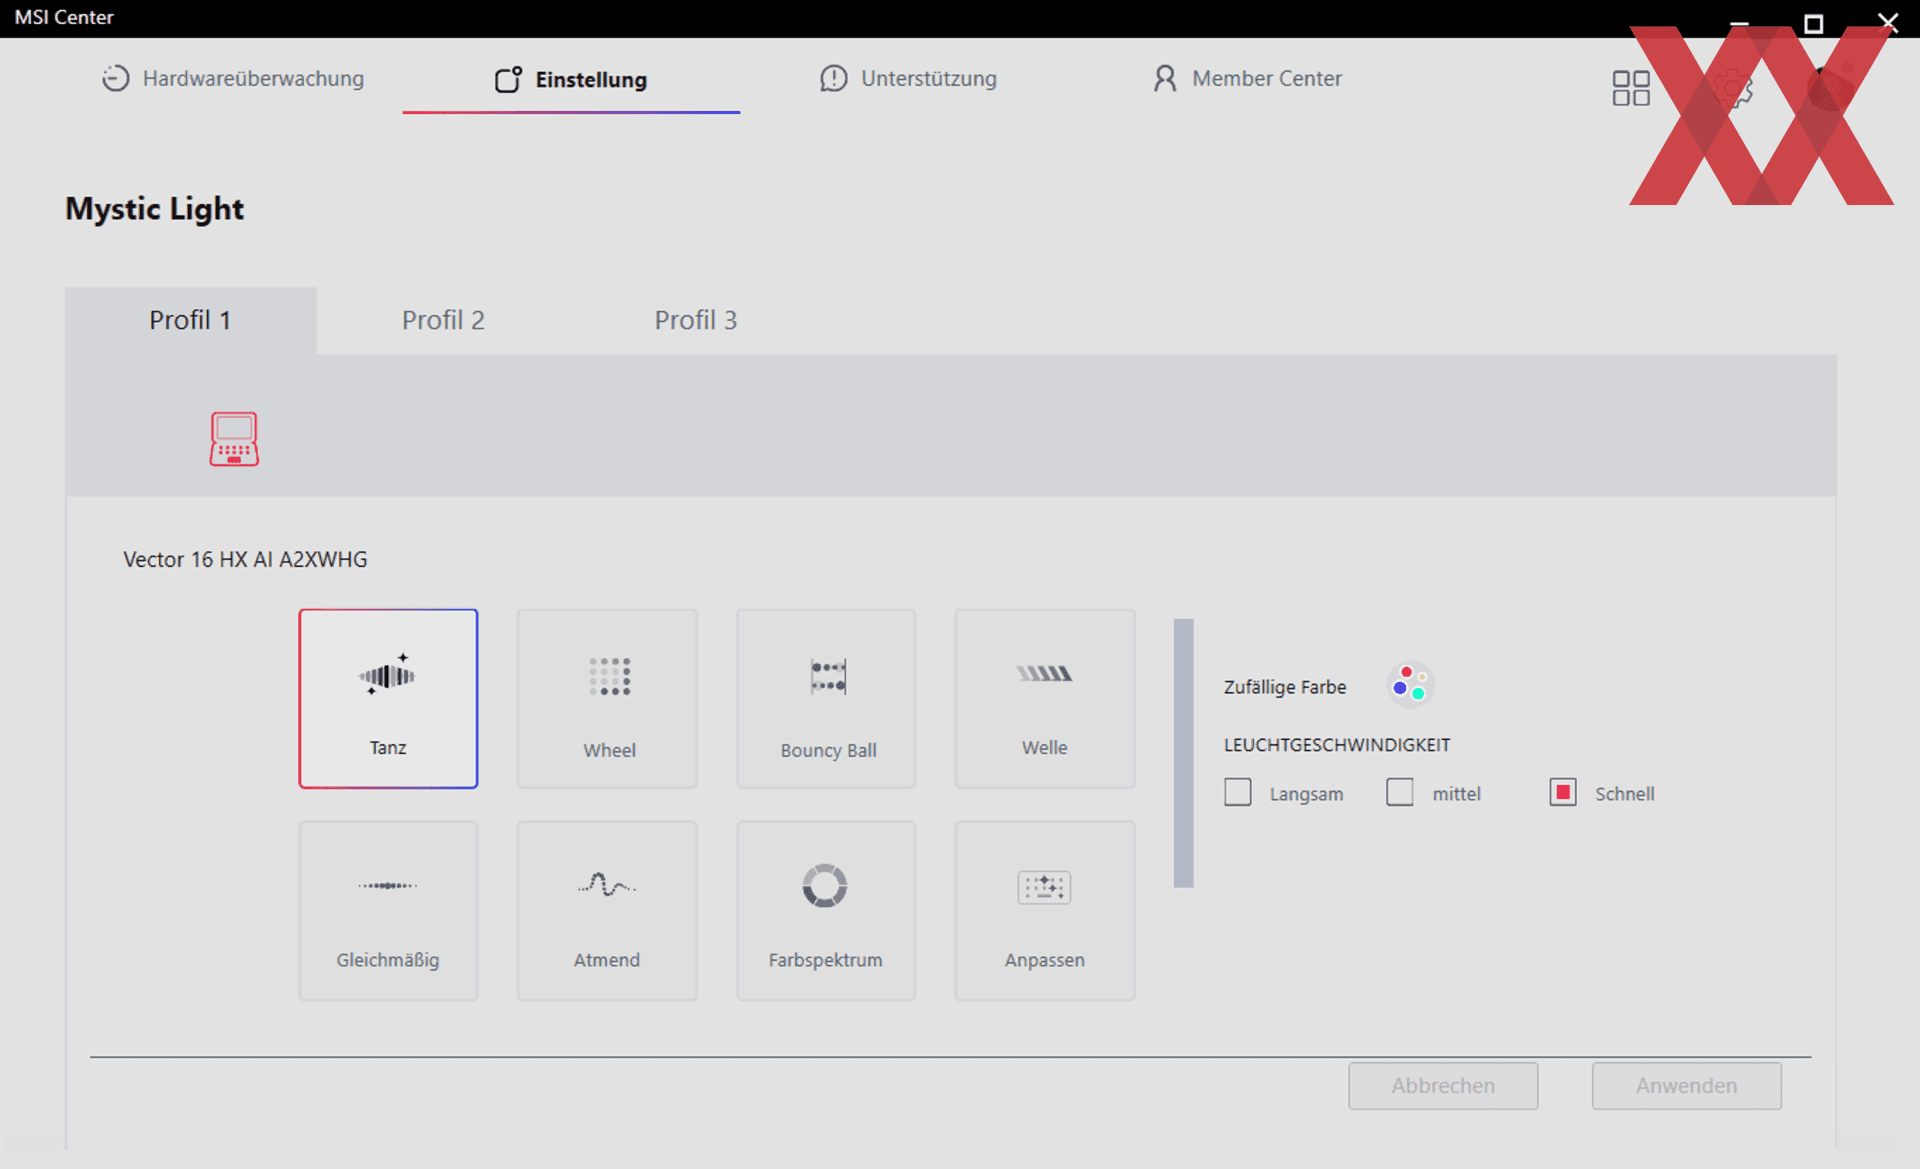Choose the Wheel lighting effect
The height and width of the screenshot is (1169, 1920).
(607, 698)
